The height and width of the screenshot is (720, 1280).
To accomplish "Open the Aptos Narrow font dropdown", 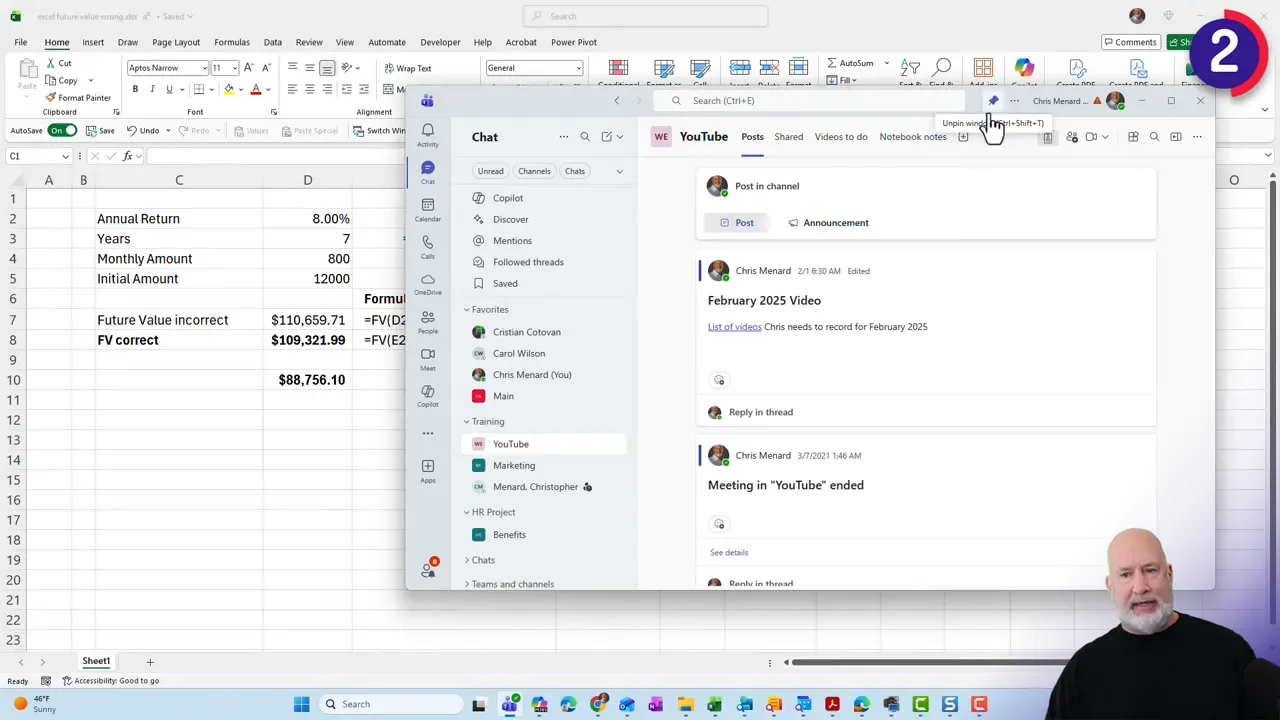I will tap(205, 67).
